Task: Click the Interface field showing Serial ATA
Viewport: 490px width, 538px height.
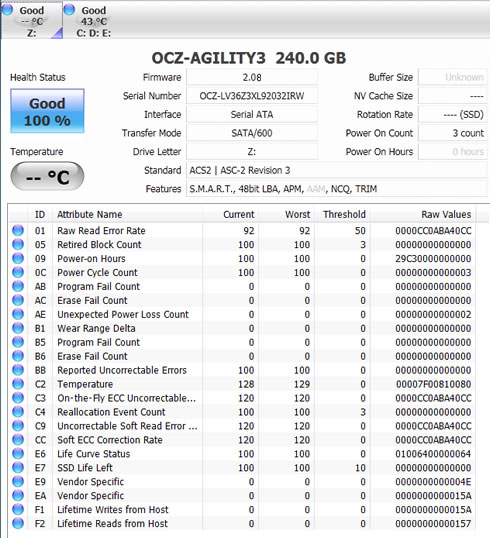Action: [252, 114]
